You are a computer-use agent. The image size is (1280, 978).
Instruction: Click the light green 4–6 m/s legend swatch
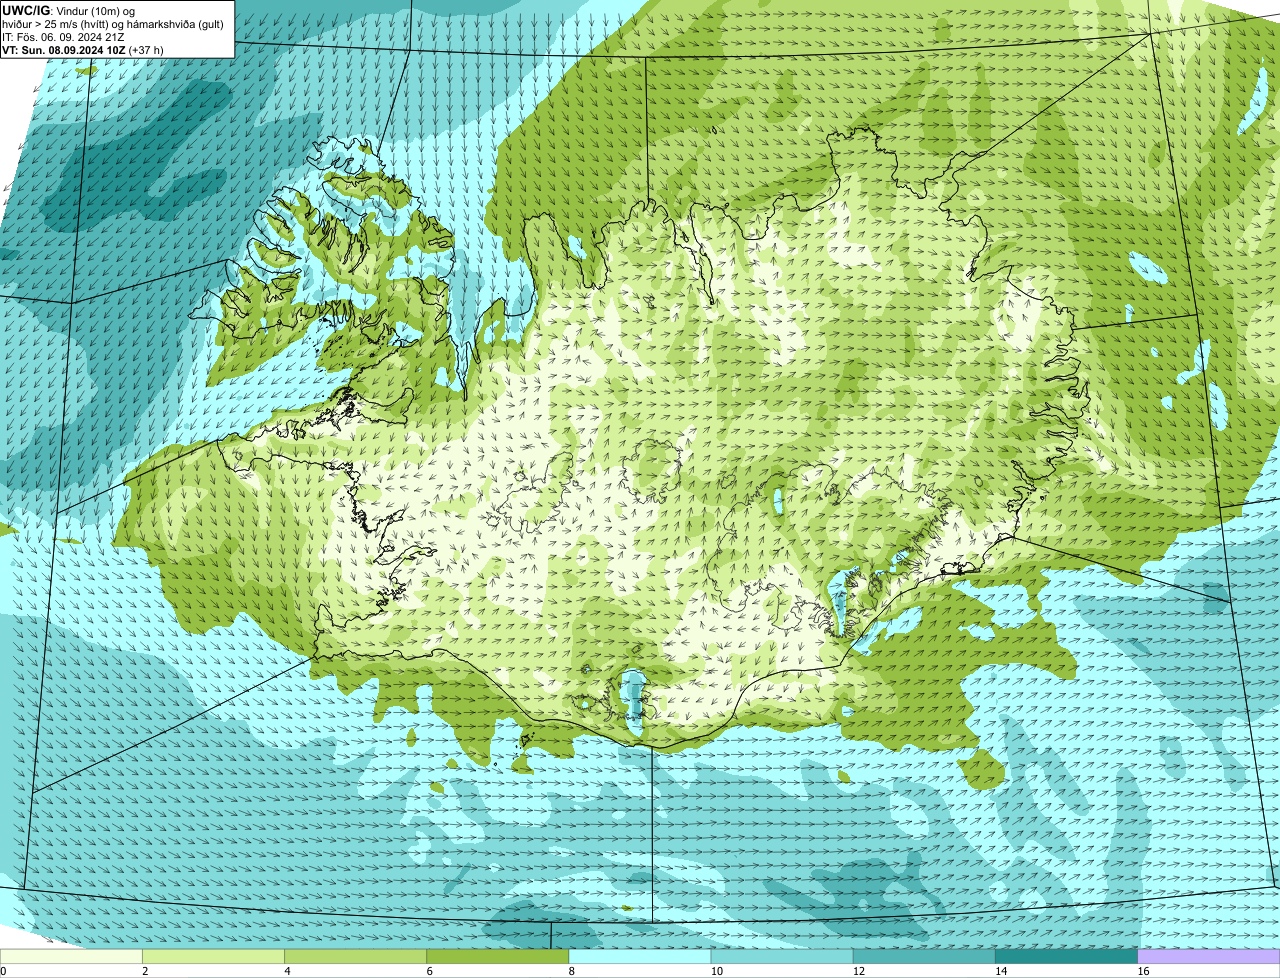tap(355, 957)
